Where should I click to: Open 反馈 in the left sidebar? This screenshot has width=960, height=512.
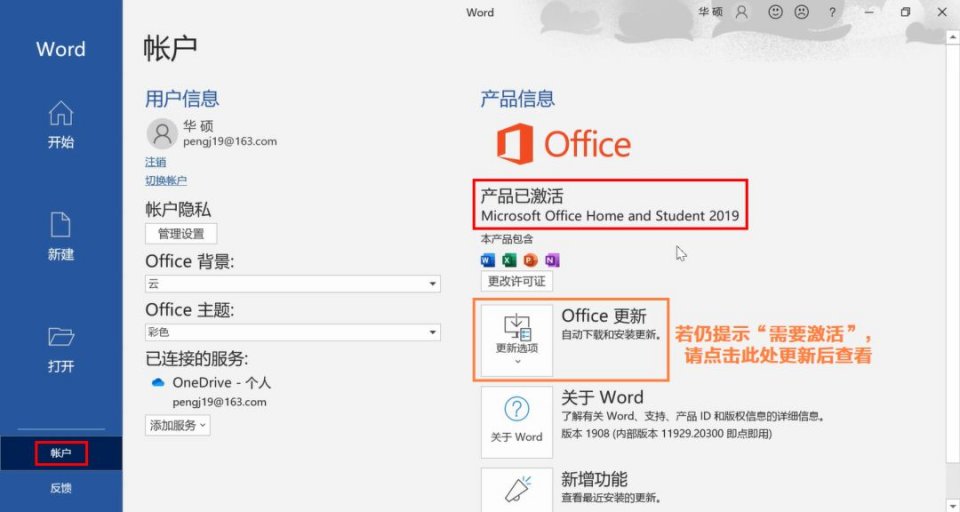click(61, 488)
